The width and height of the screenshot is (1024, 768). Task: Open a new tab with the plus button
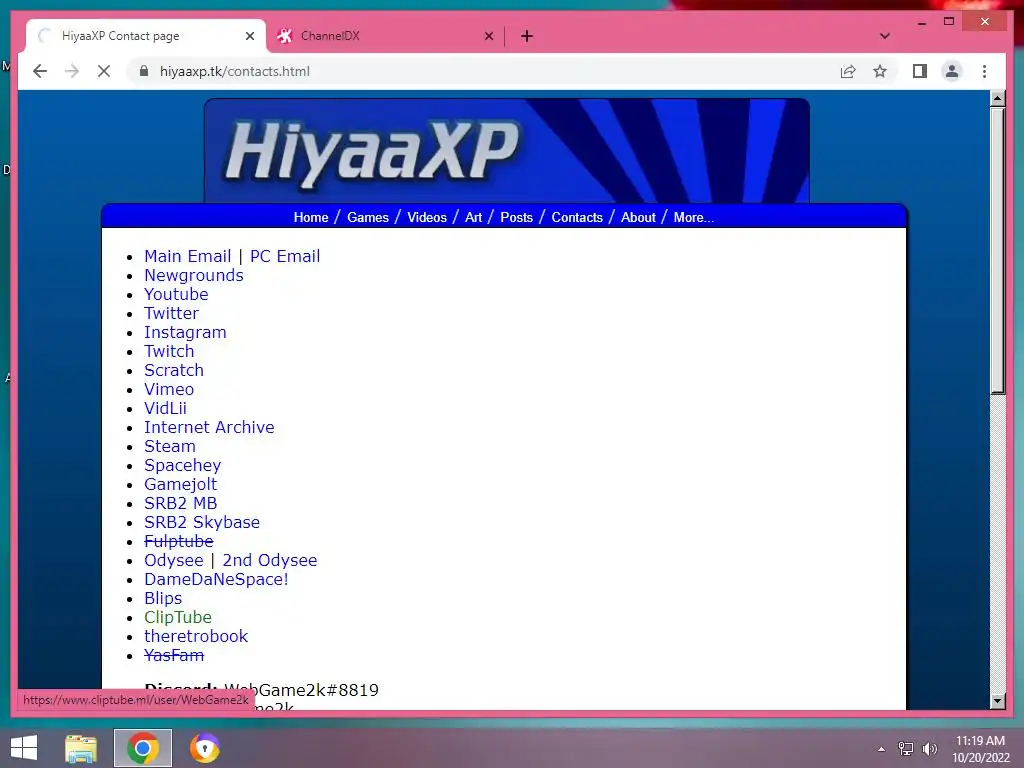527,36
